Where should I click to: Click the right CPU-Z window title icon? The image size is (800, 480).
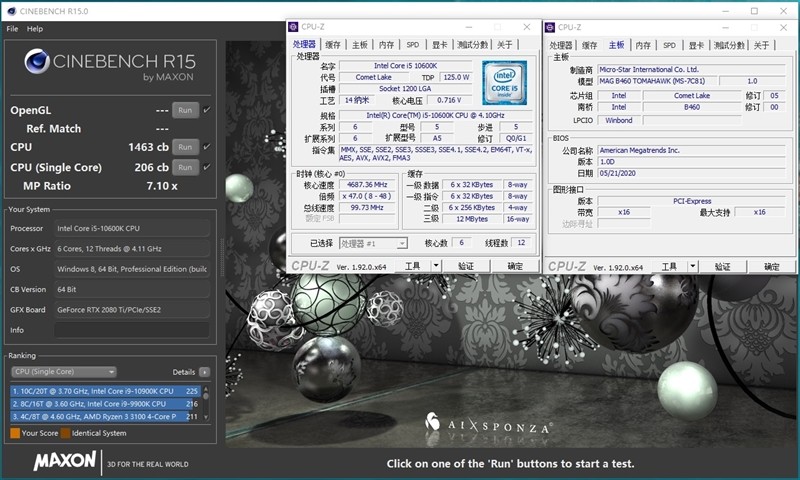[550, 27]
